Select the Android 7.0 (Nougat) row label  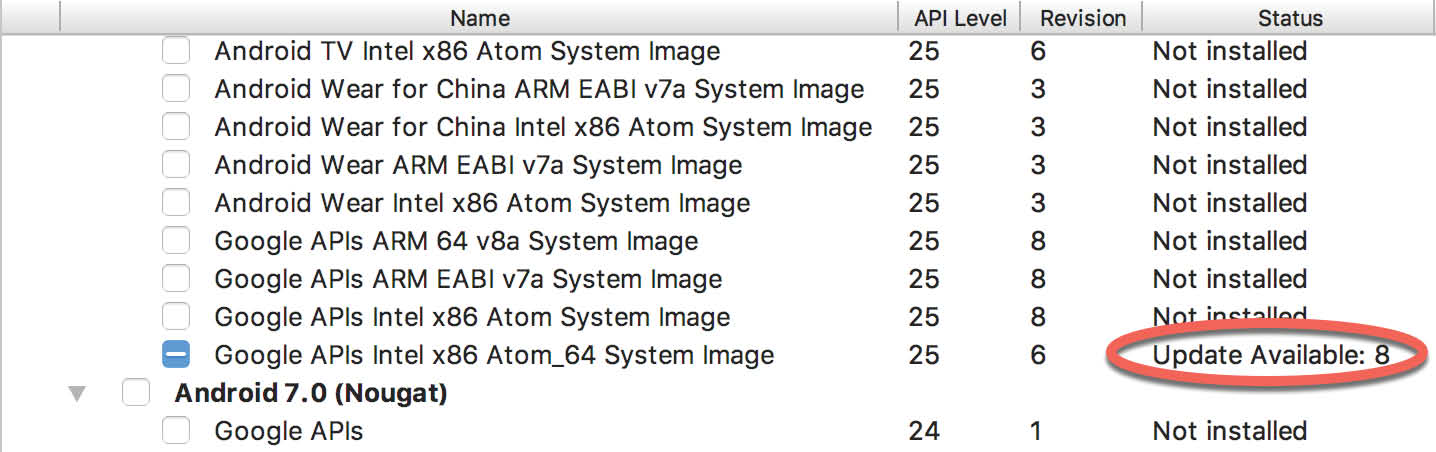coord(310,394)
